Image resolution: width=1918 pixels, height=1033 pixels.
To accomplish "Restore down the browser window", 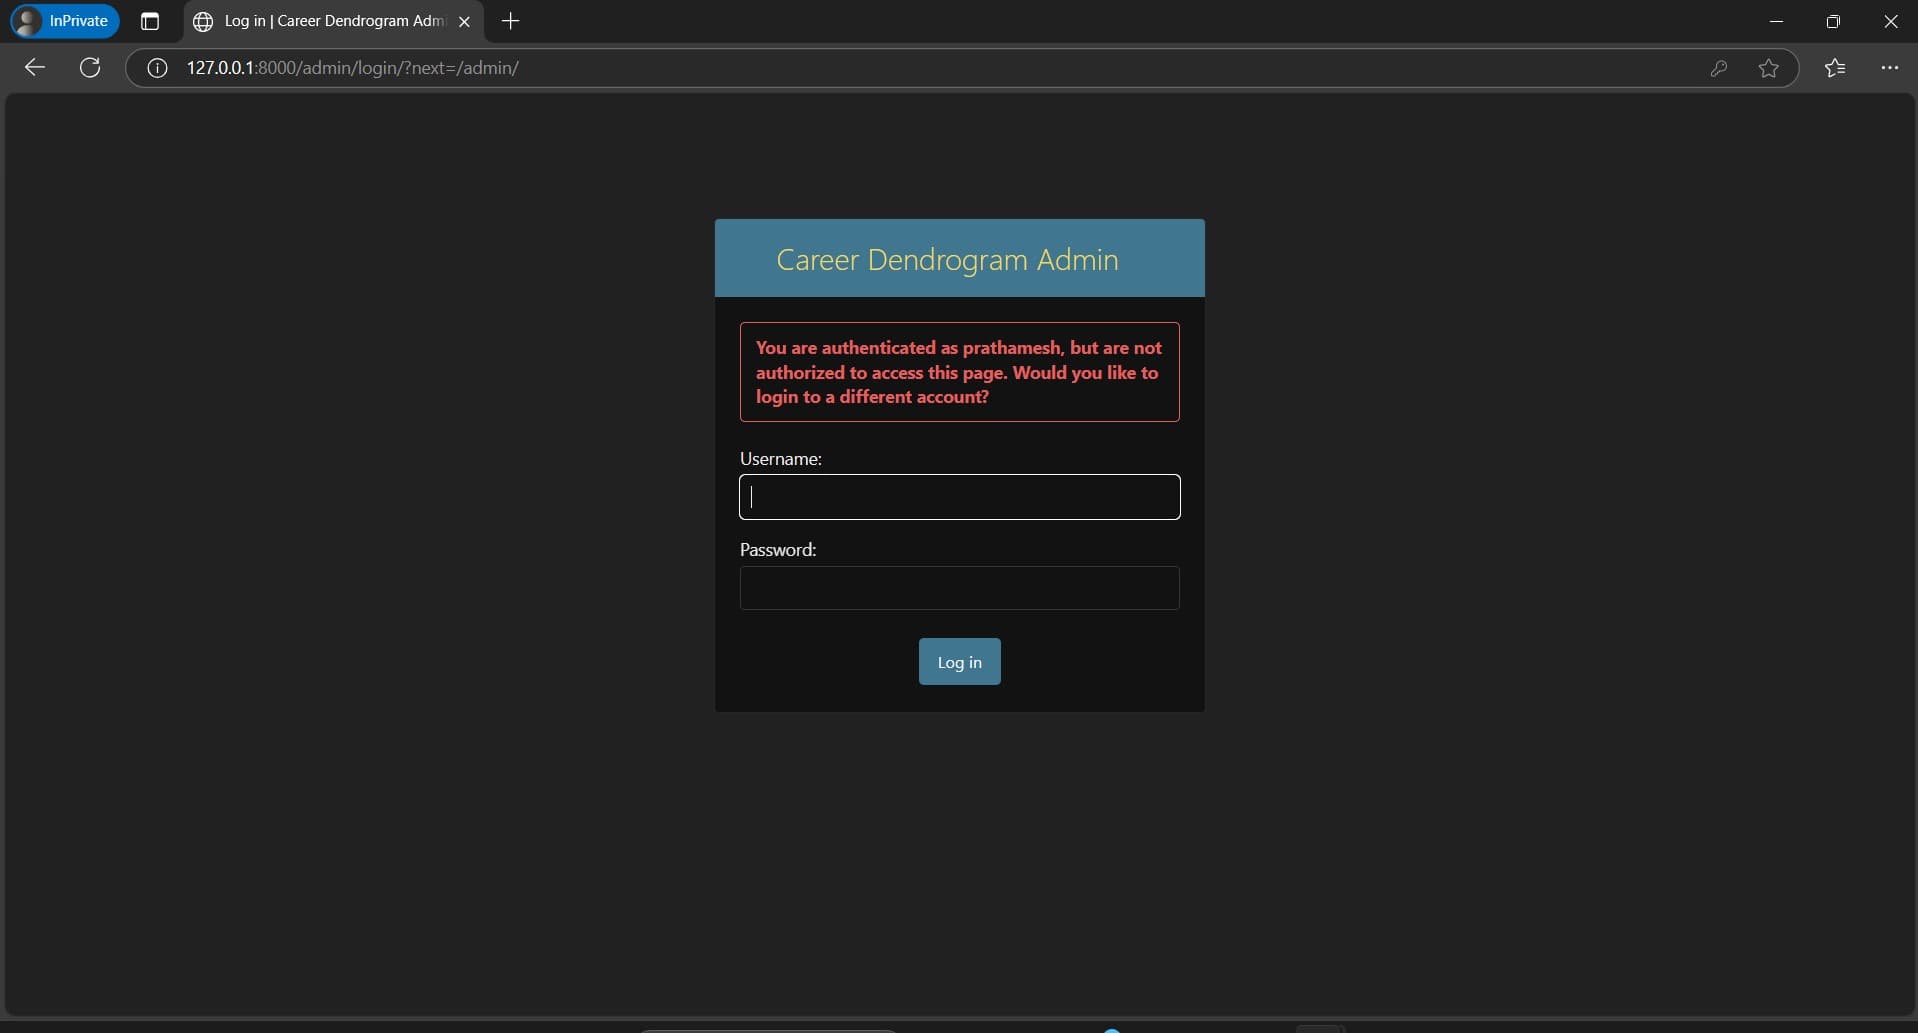I will (x=1833, y=21).
